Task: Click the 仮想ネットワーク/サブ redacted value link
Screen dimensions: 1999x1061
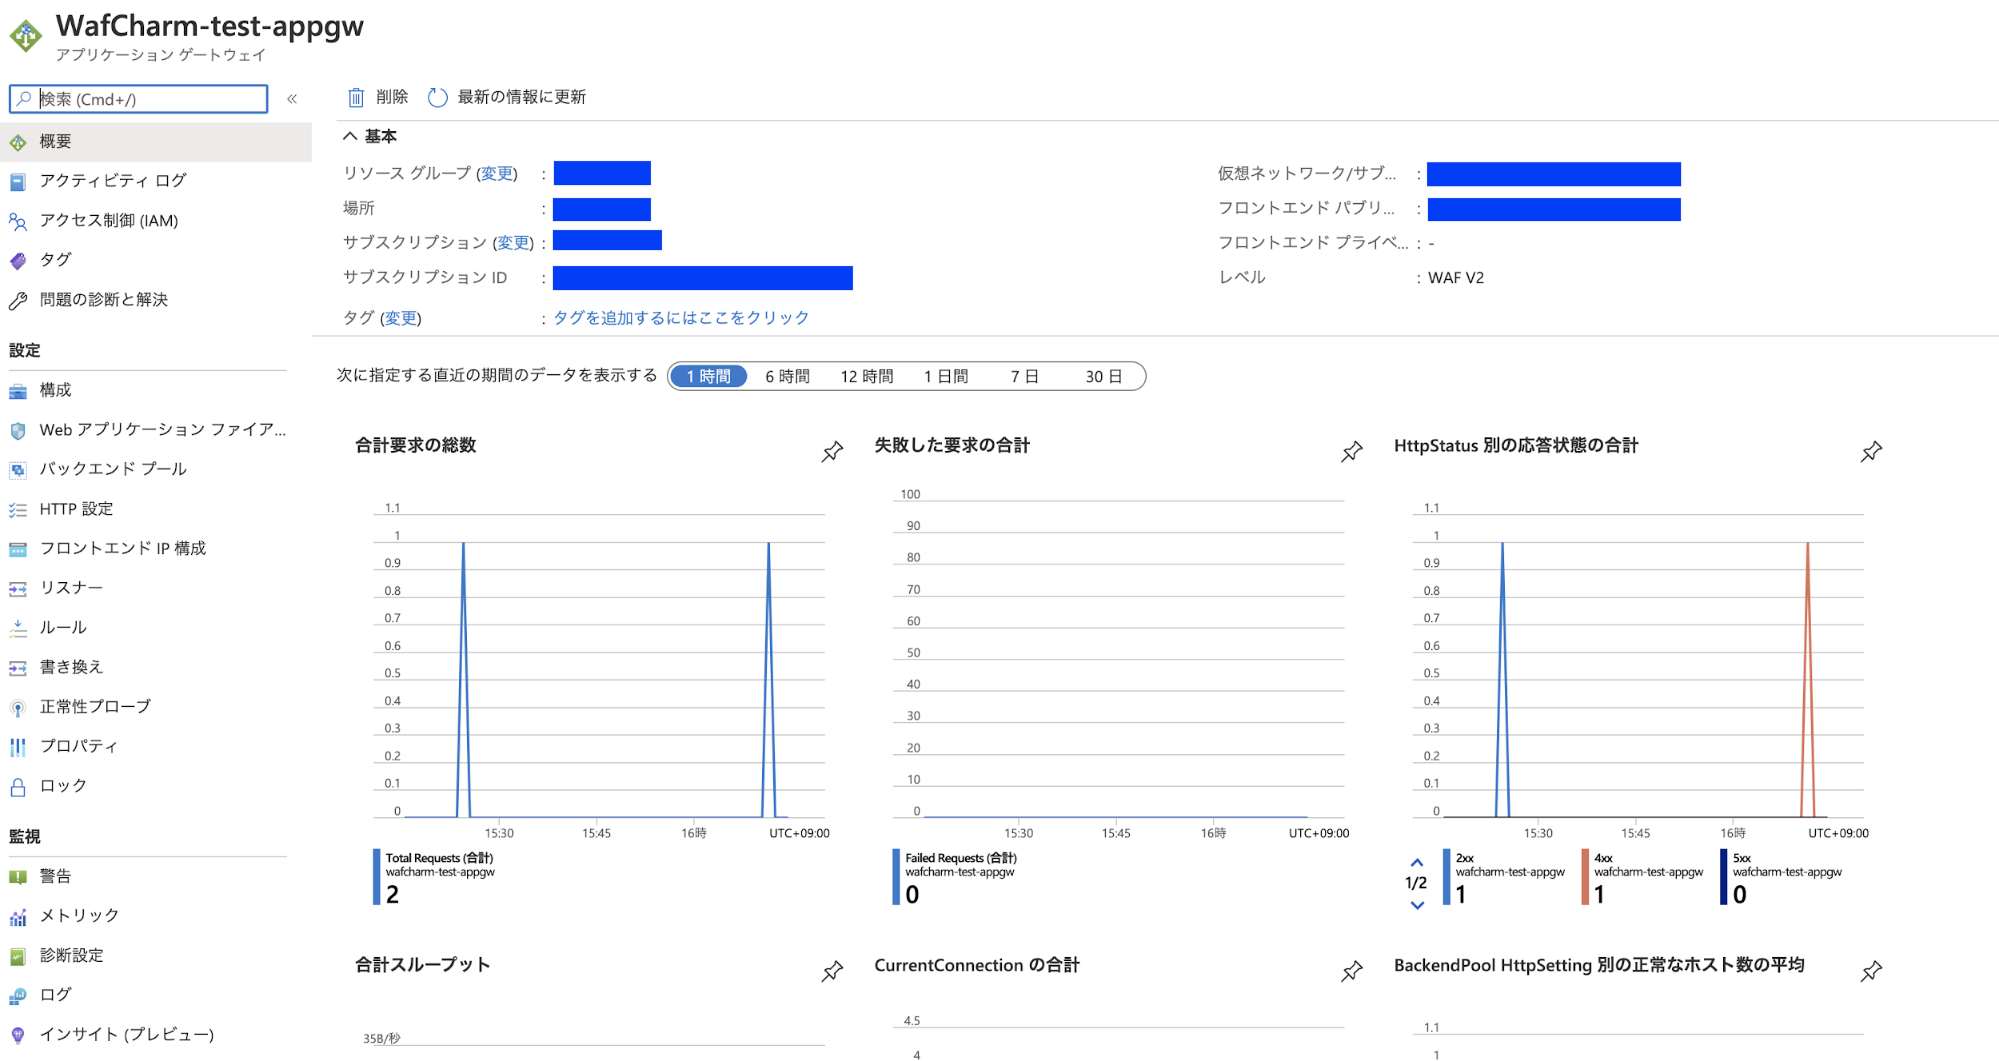Action: pyautogui.click(x=1553, y=175)
